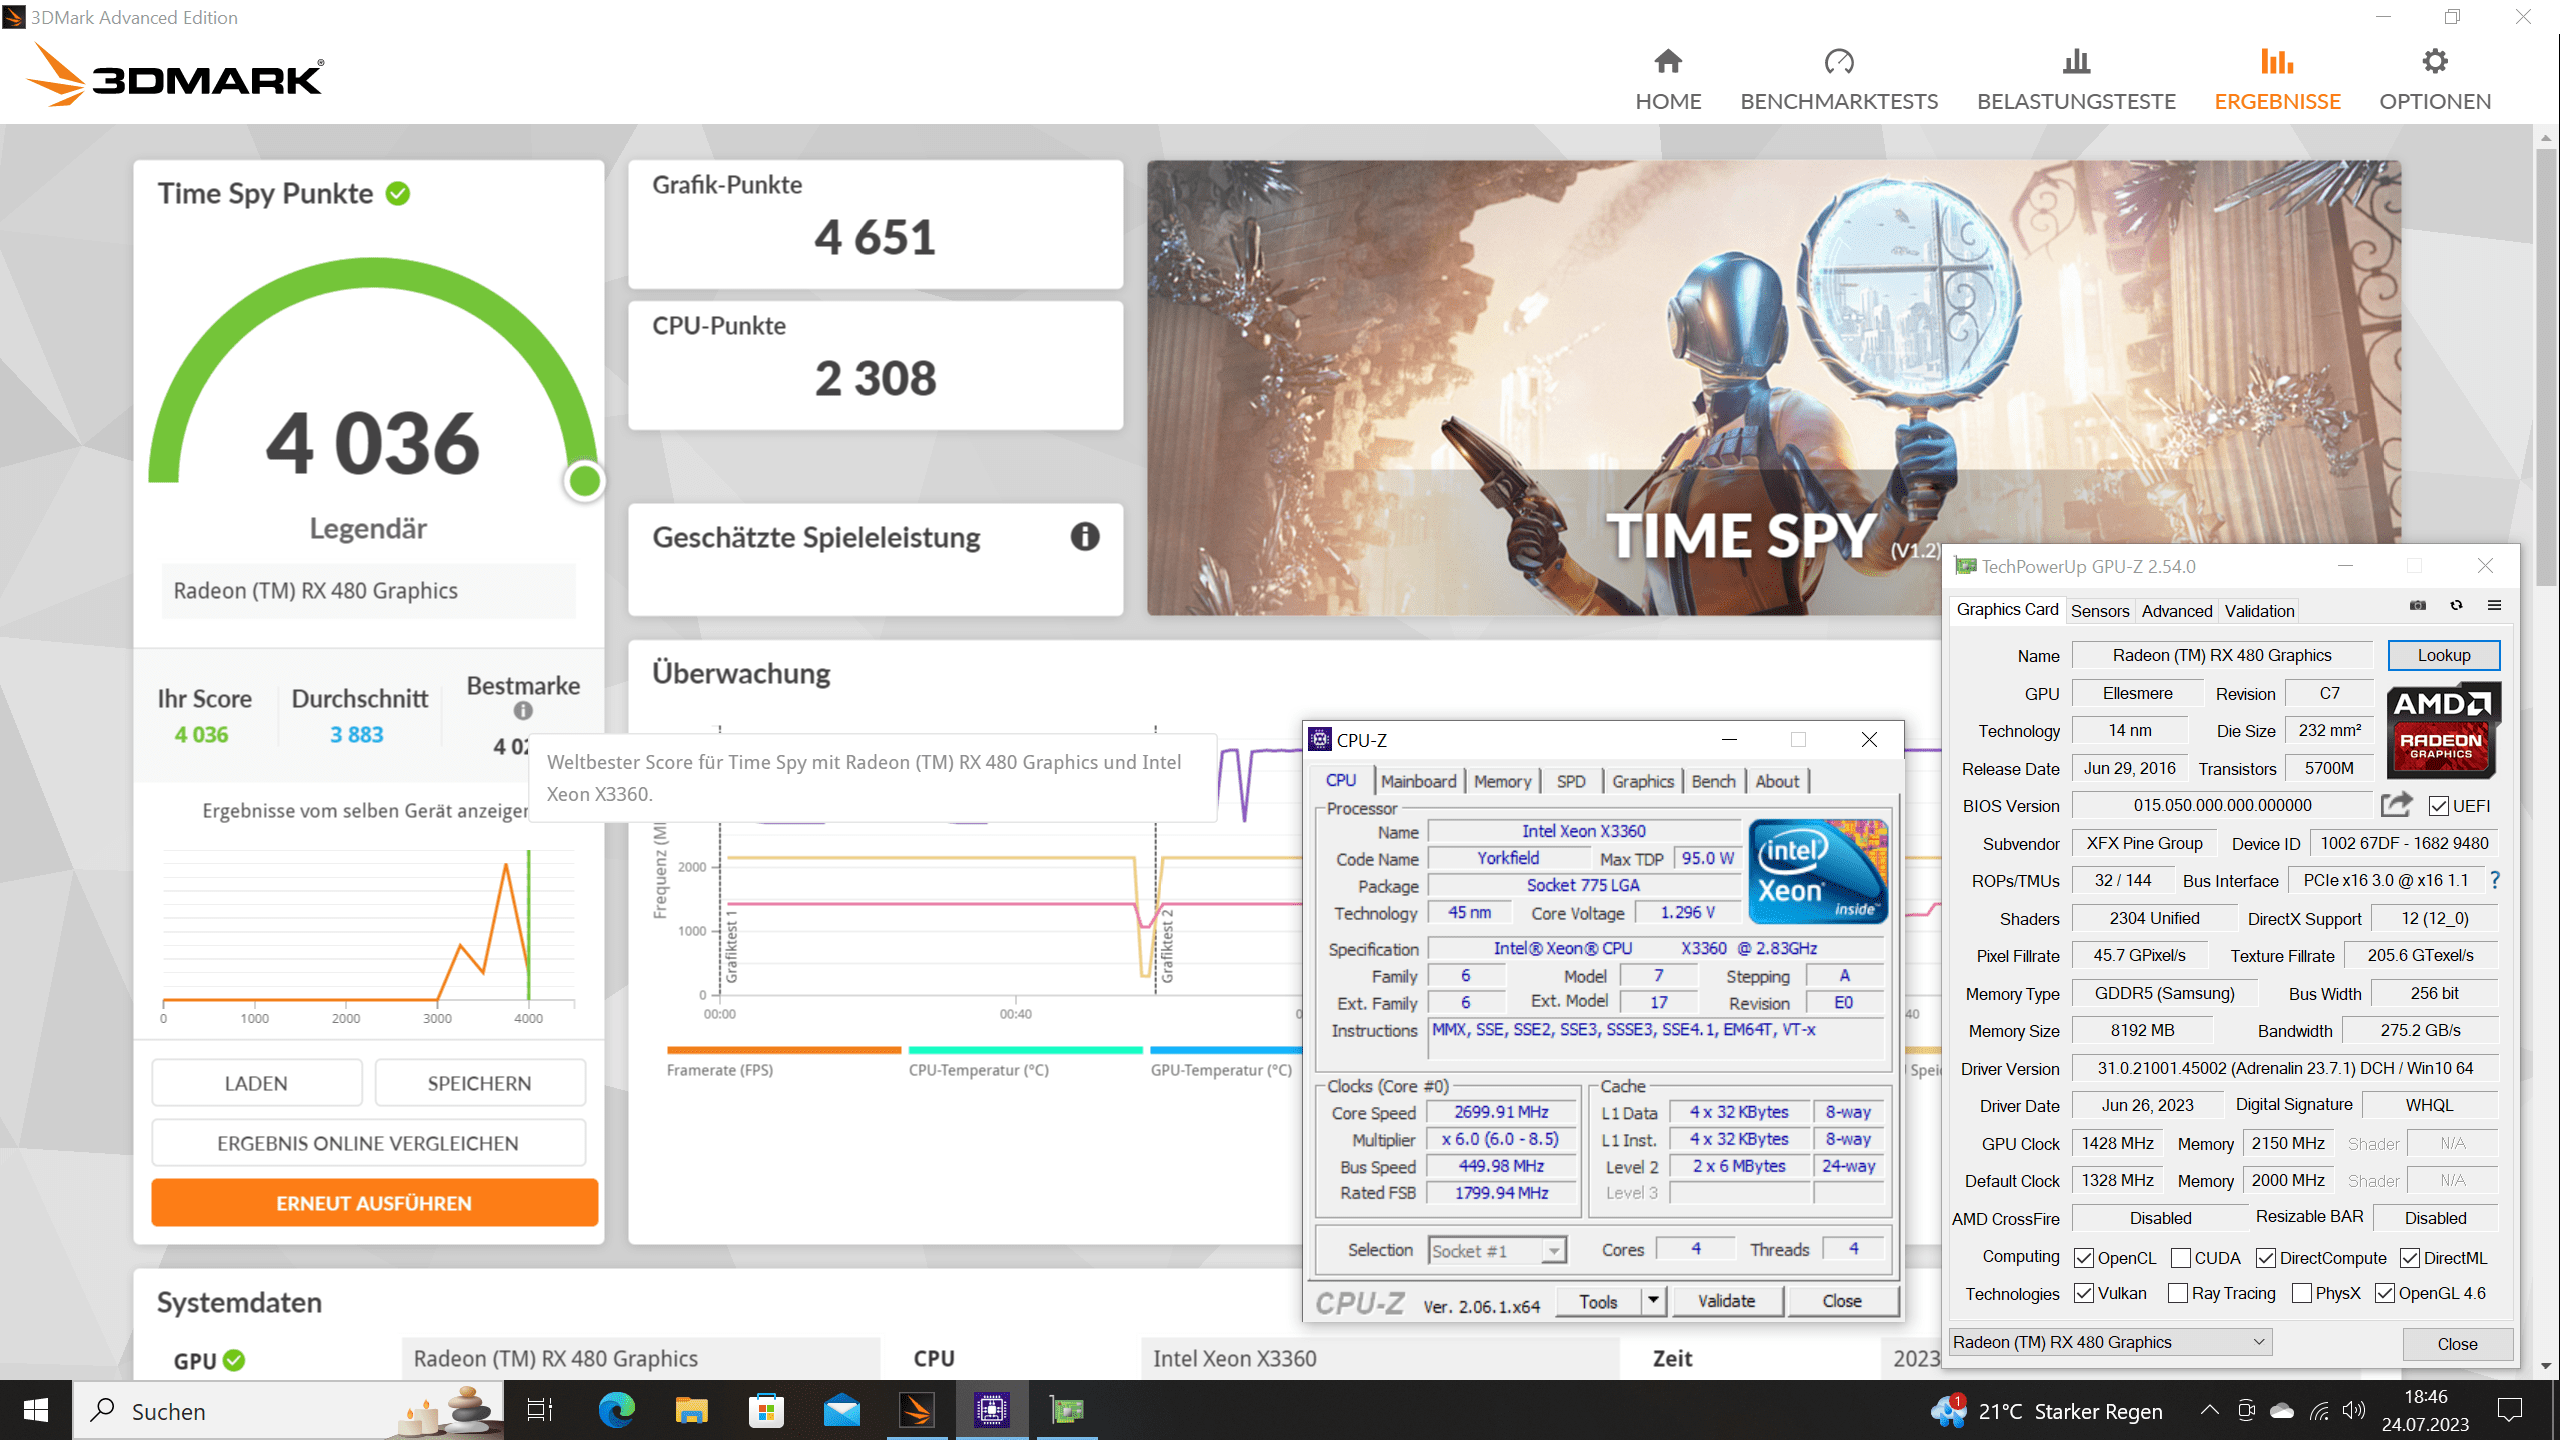
Task: Open the GPU-Z hamburger menu
Action: click(x=2494, y=606)
